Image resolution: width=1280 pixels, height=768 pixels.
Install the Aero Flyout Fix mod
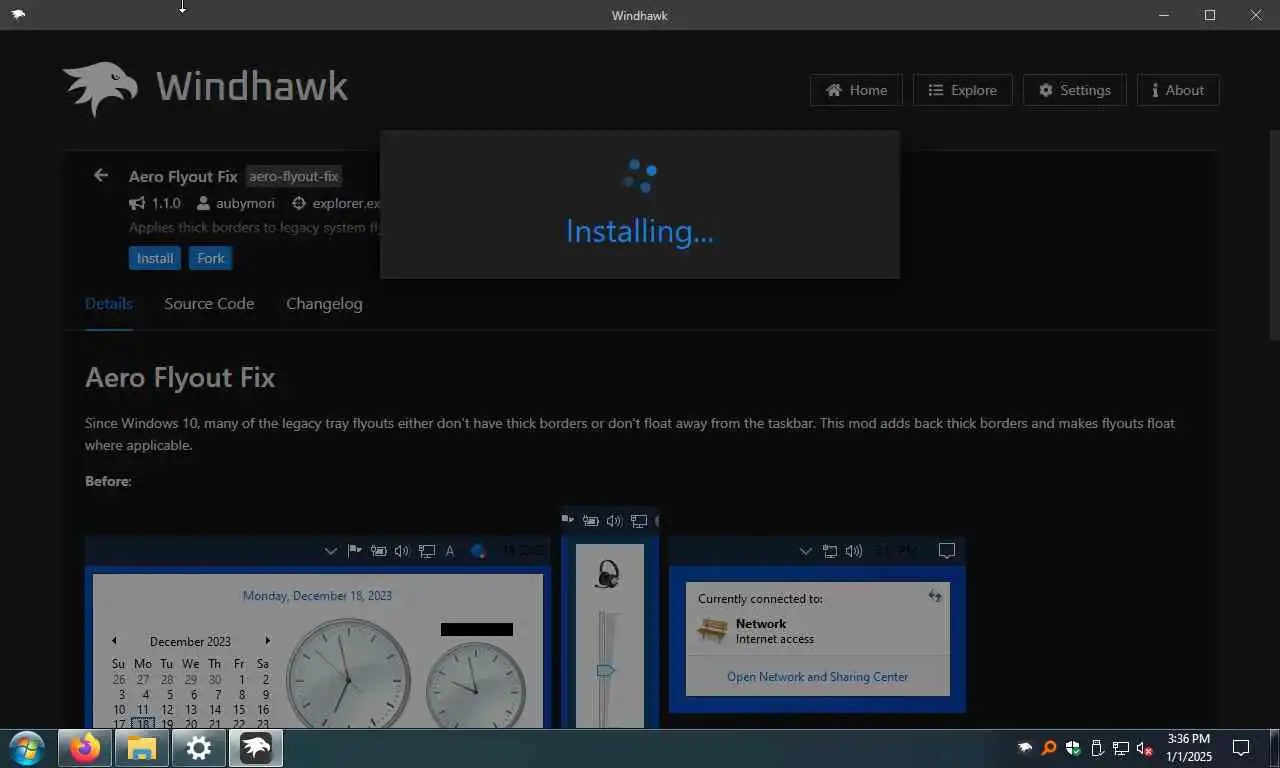(155, 258)
